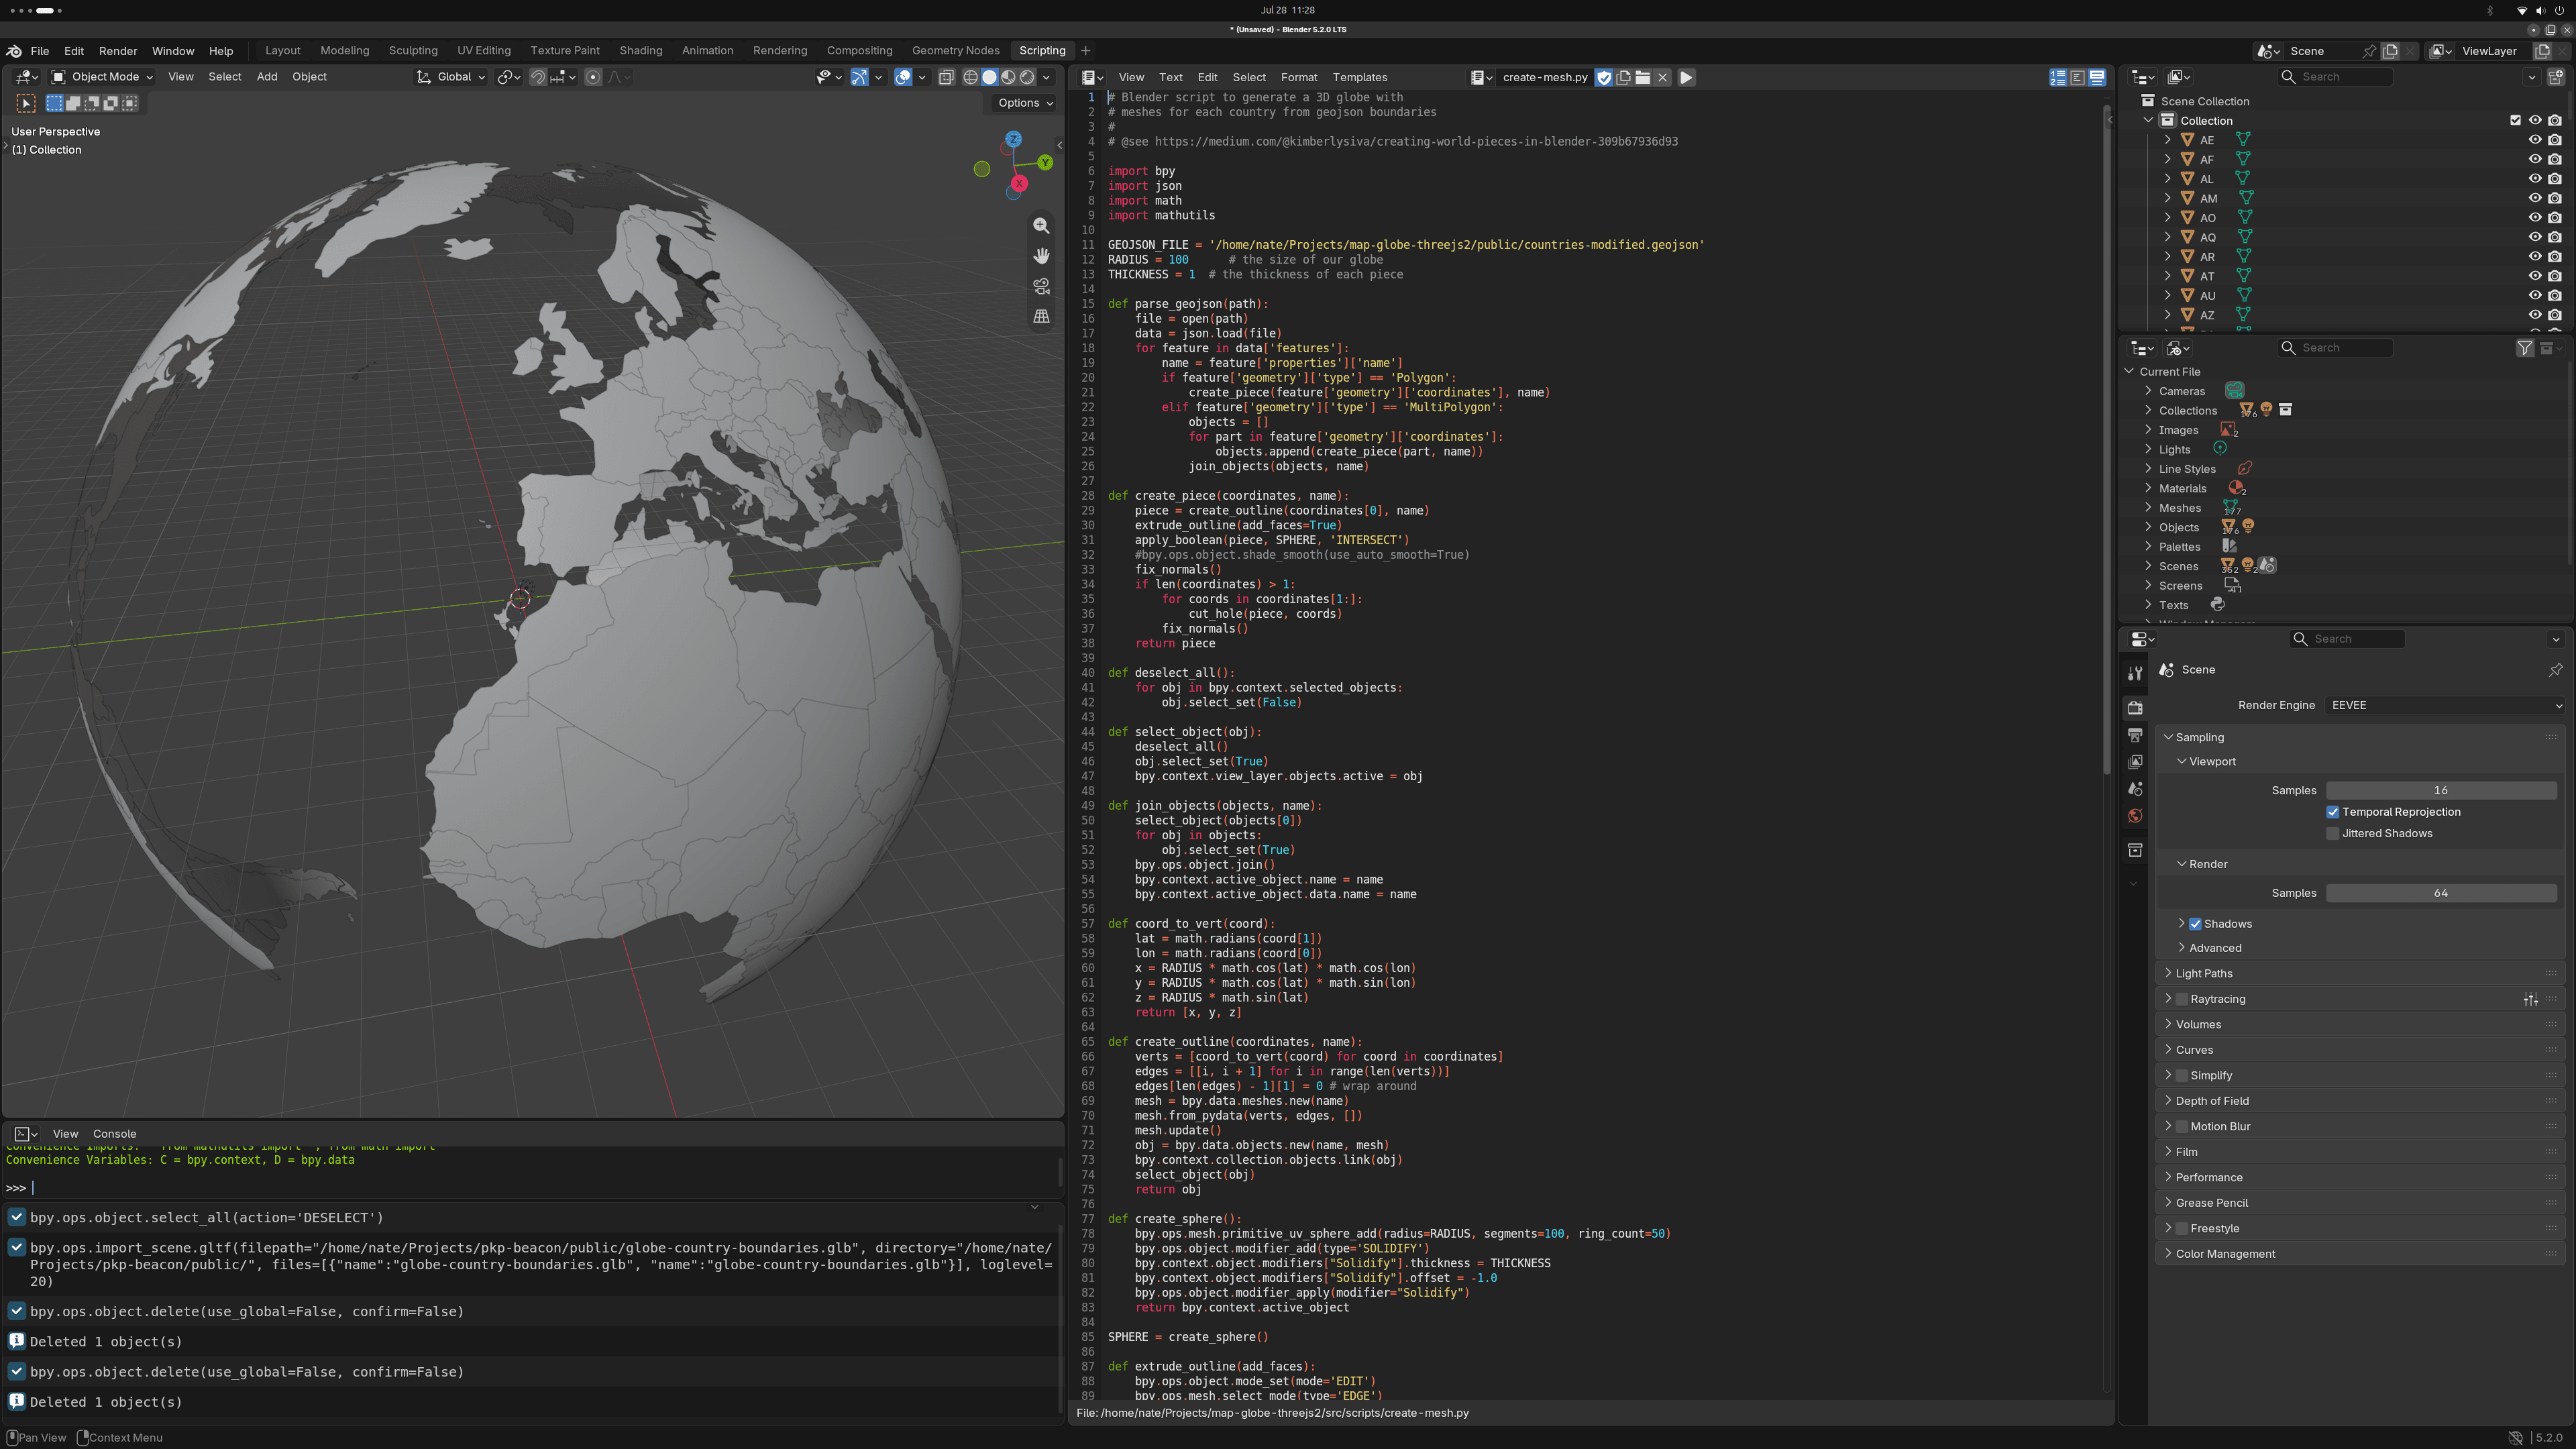Toggle viewport gizmos icon
The width and height of the screenshot is (2576, 1449).
pyautogui.click(x=859, y=77)
